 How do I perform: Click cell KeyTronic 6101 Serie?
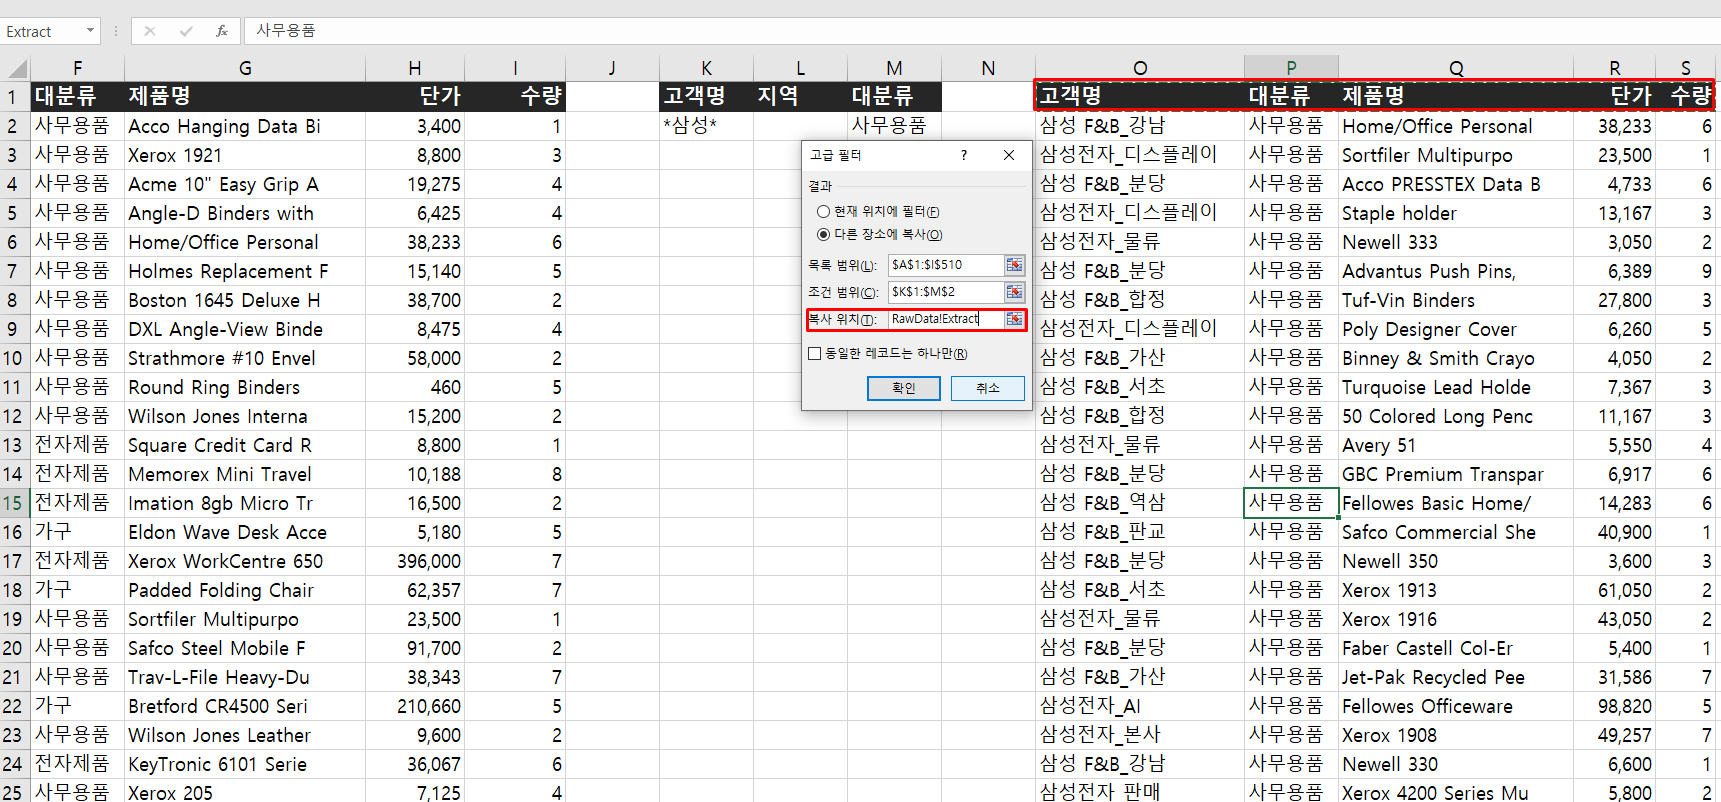click(x=245, y=764)
